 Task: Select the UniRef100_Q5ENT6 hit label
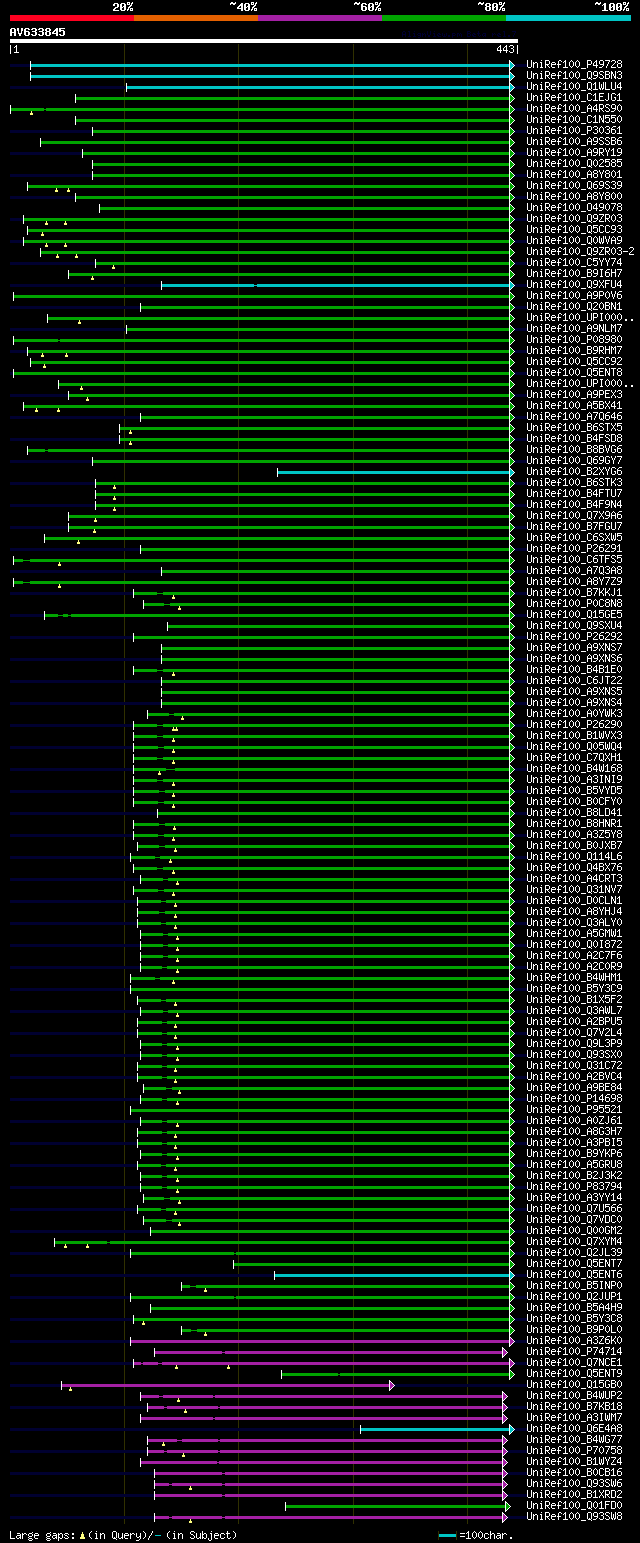click(574, 1275)
